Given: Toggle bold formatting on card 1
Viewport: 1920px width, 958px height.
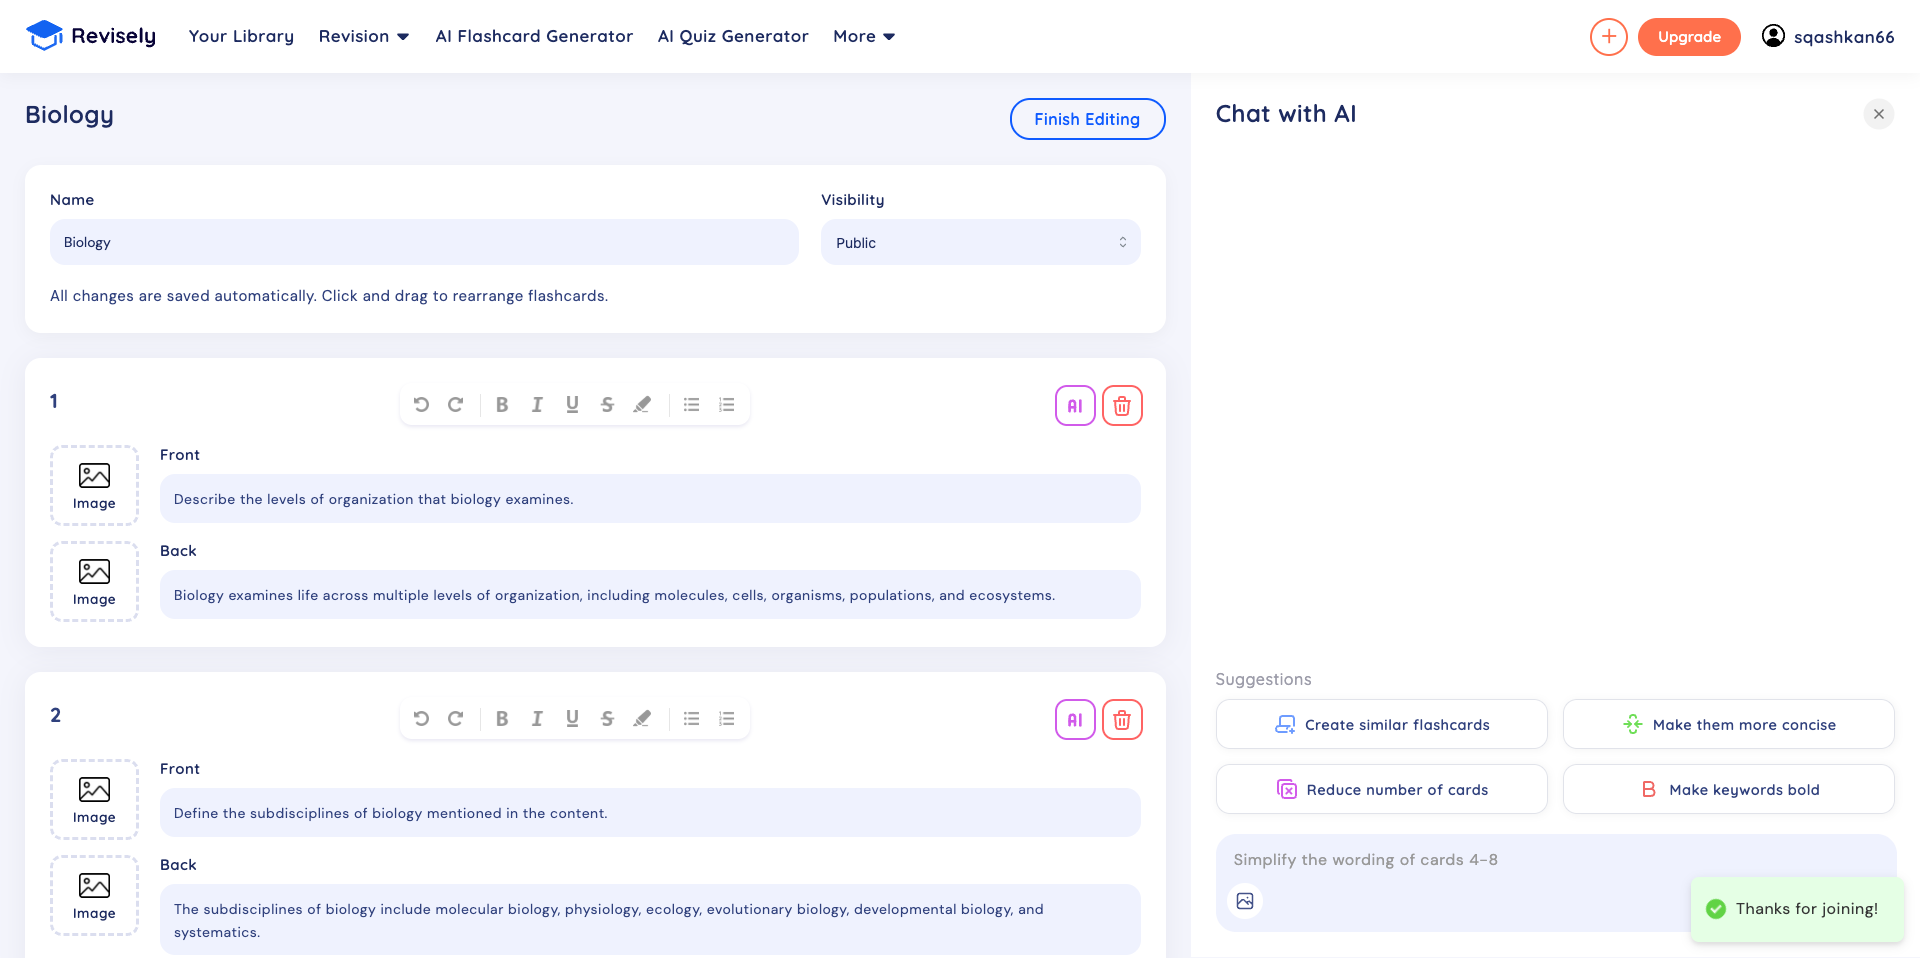Looking at the screenshot, I should pyautogui.click(x=502, y=405).
